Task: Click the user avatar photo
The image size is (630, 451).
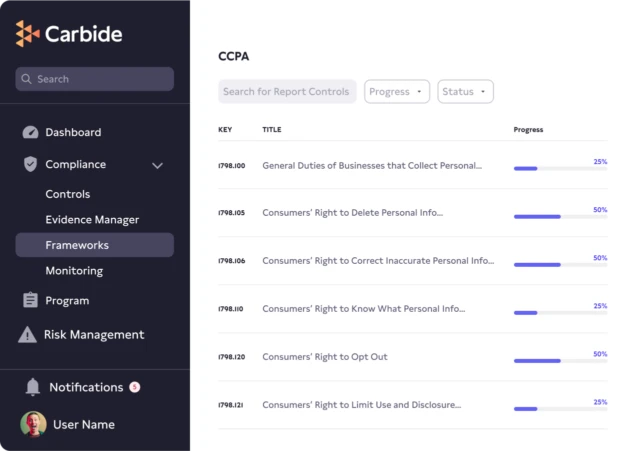Action: 33,424
